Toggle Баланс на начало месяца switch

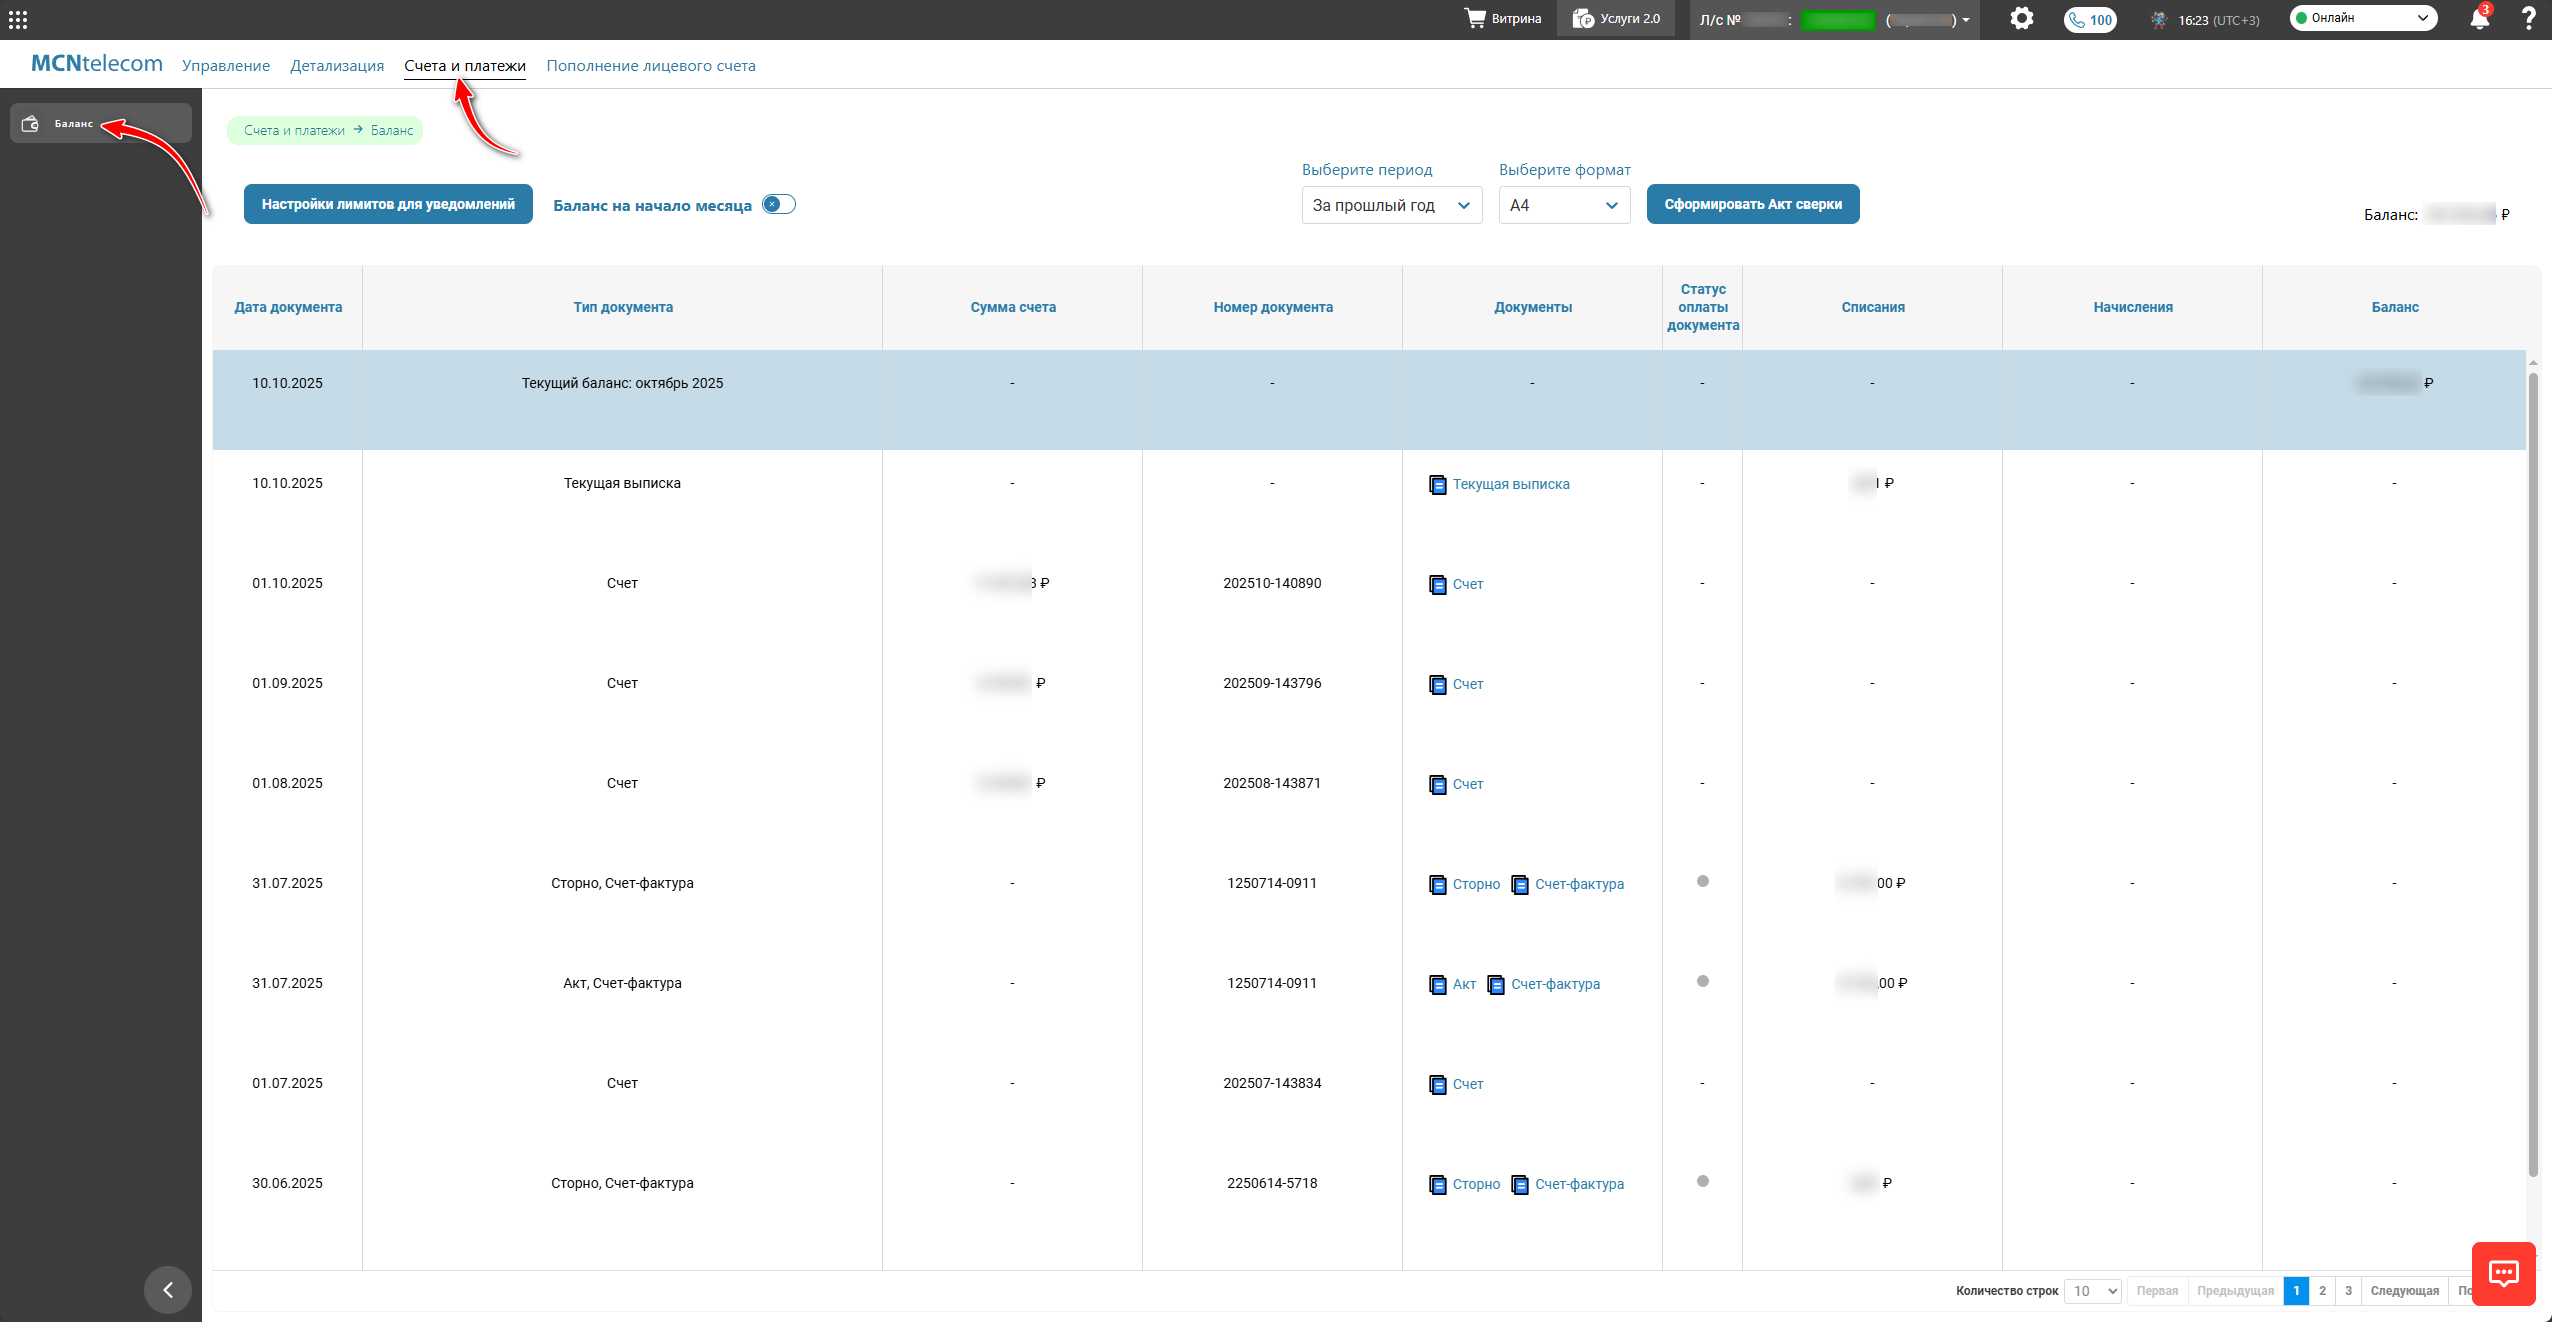[778, 204]
